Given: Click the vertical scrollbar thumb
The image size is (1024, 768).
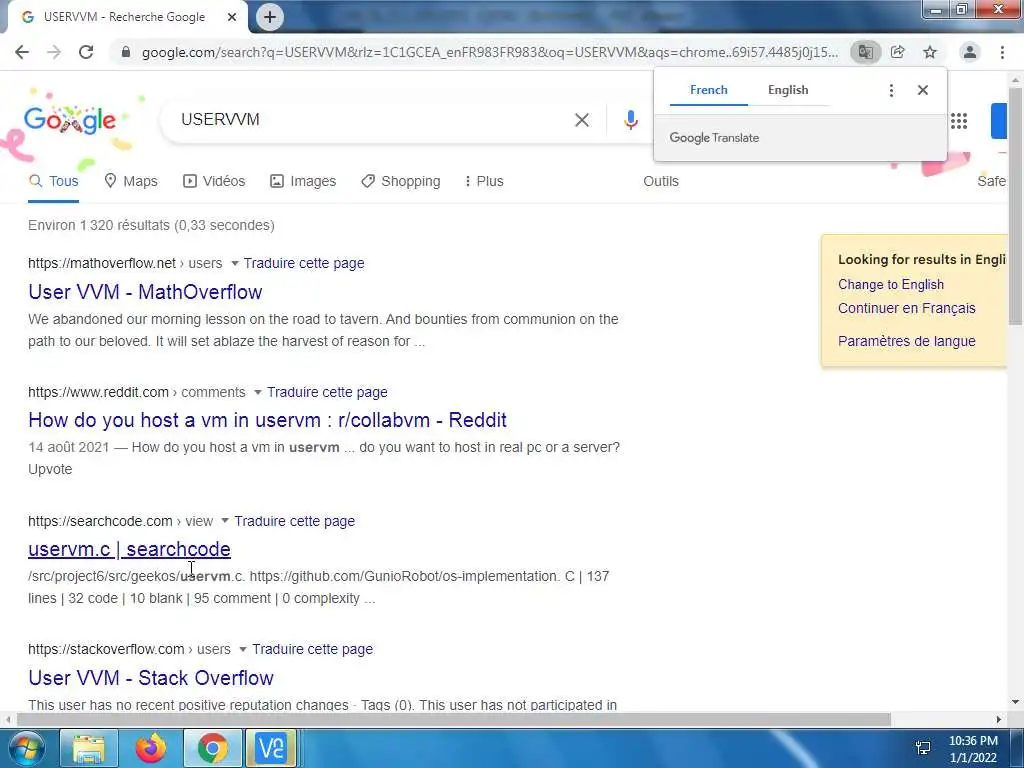Looking at the screenshot, I should (x=1016, y=206).
